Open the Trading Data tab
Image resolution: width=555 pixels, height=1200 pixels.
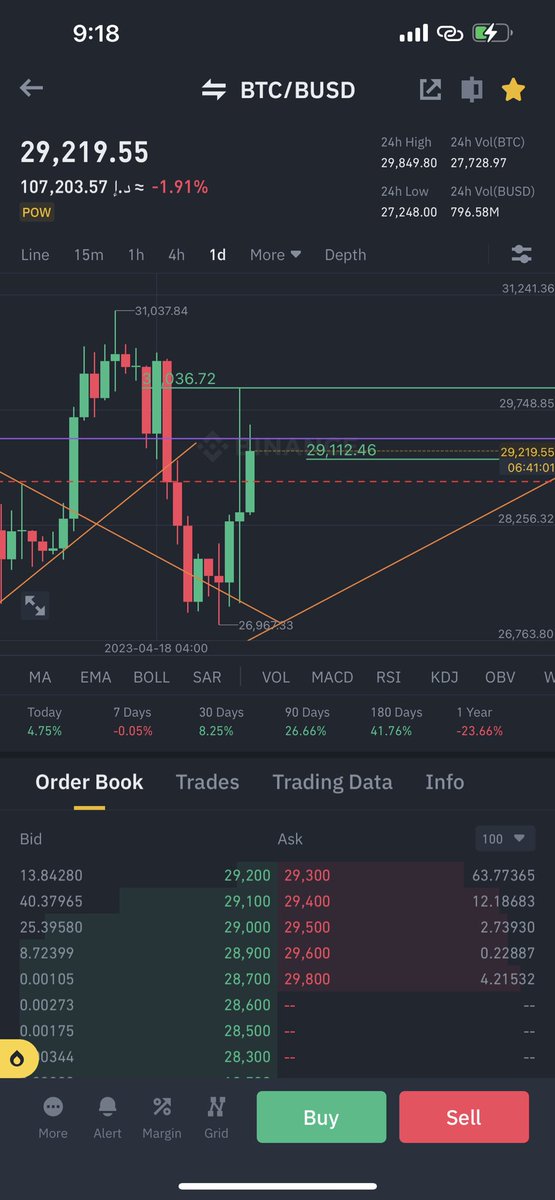click(332, 782)
